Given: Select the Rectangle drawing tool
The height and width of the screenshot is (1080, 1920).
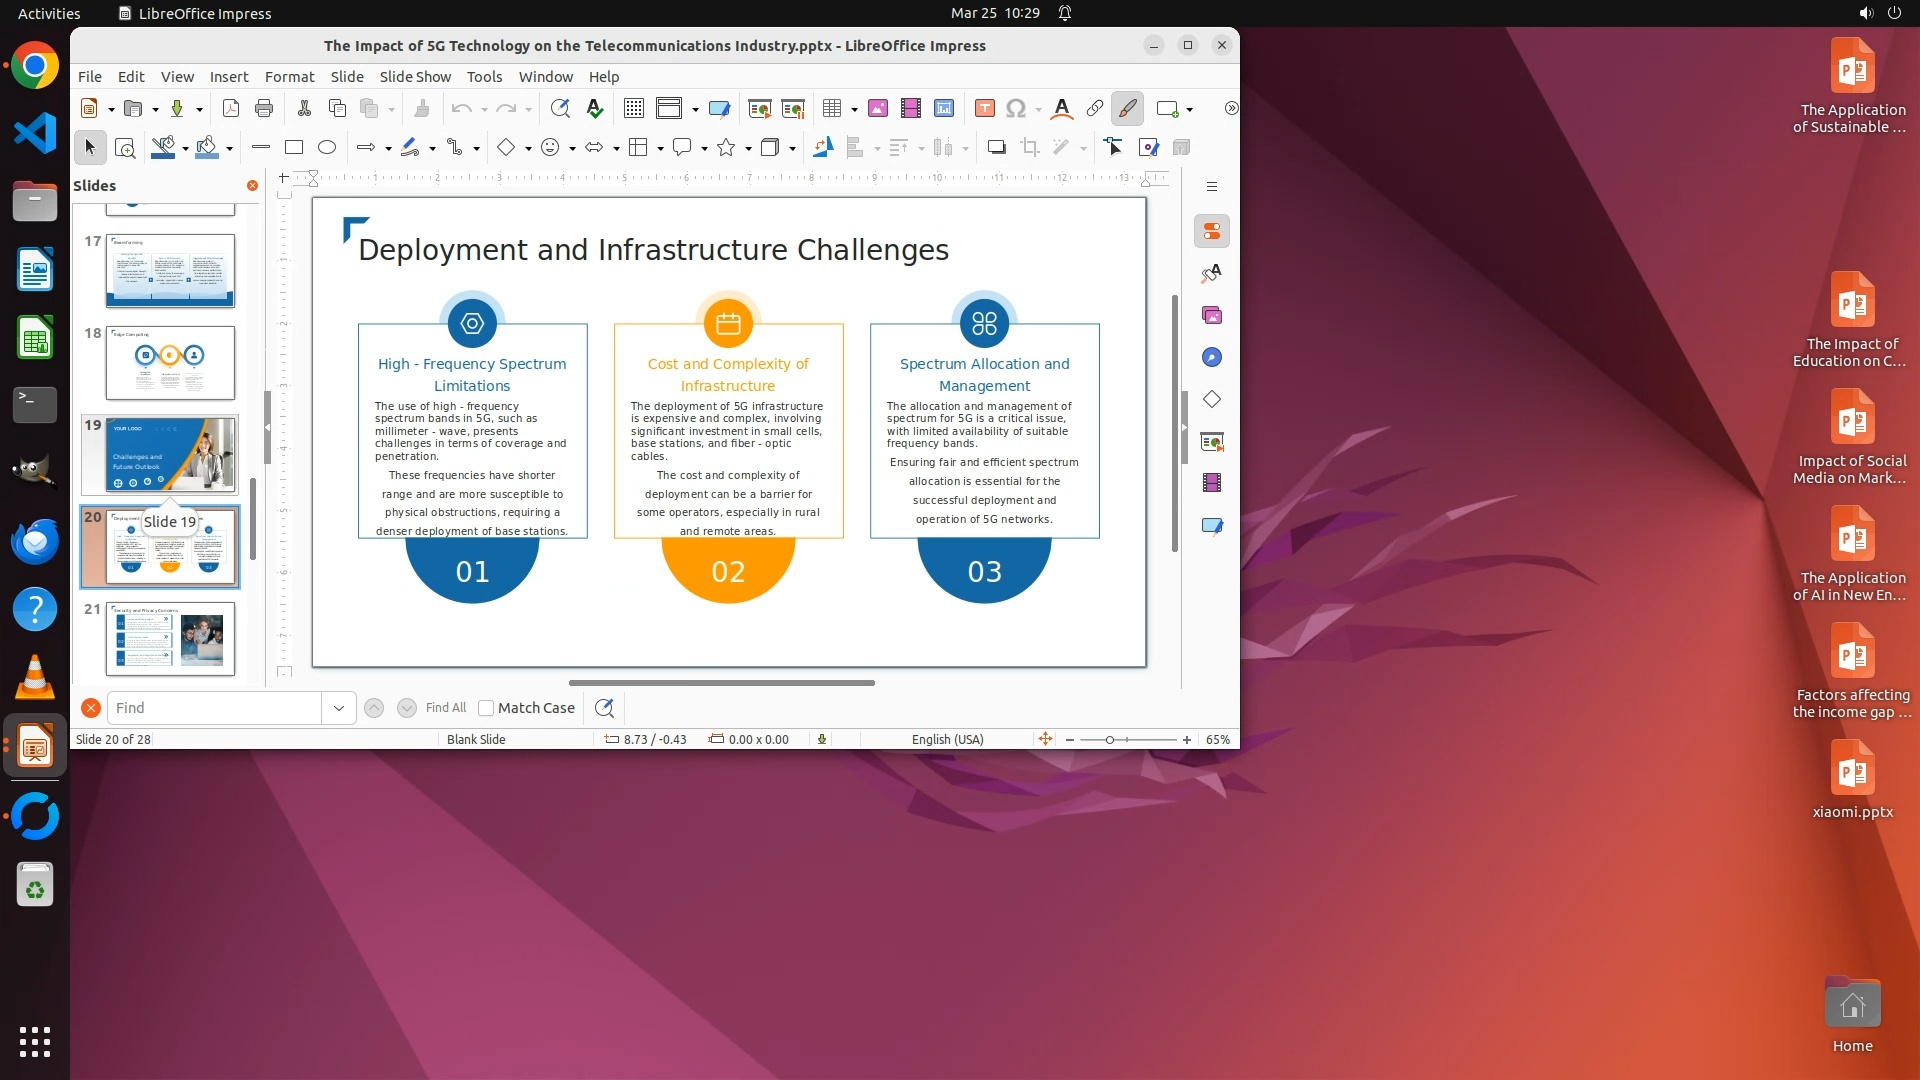Looking at the screenshot, I should 294,147.
